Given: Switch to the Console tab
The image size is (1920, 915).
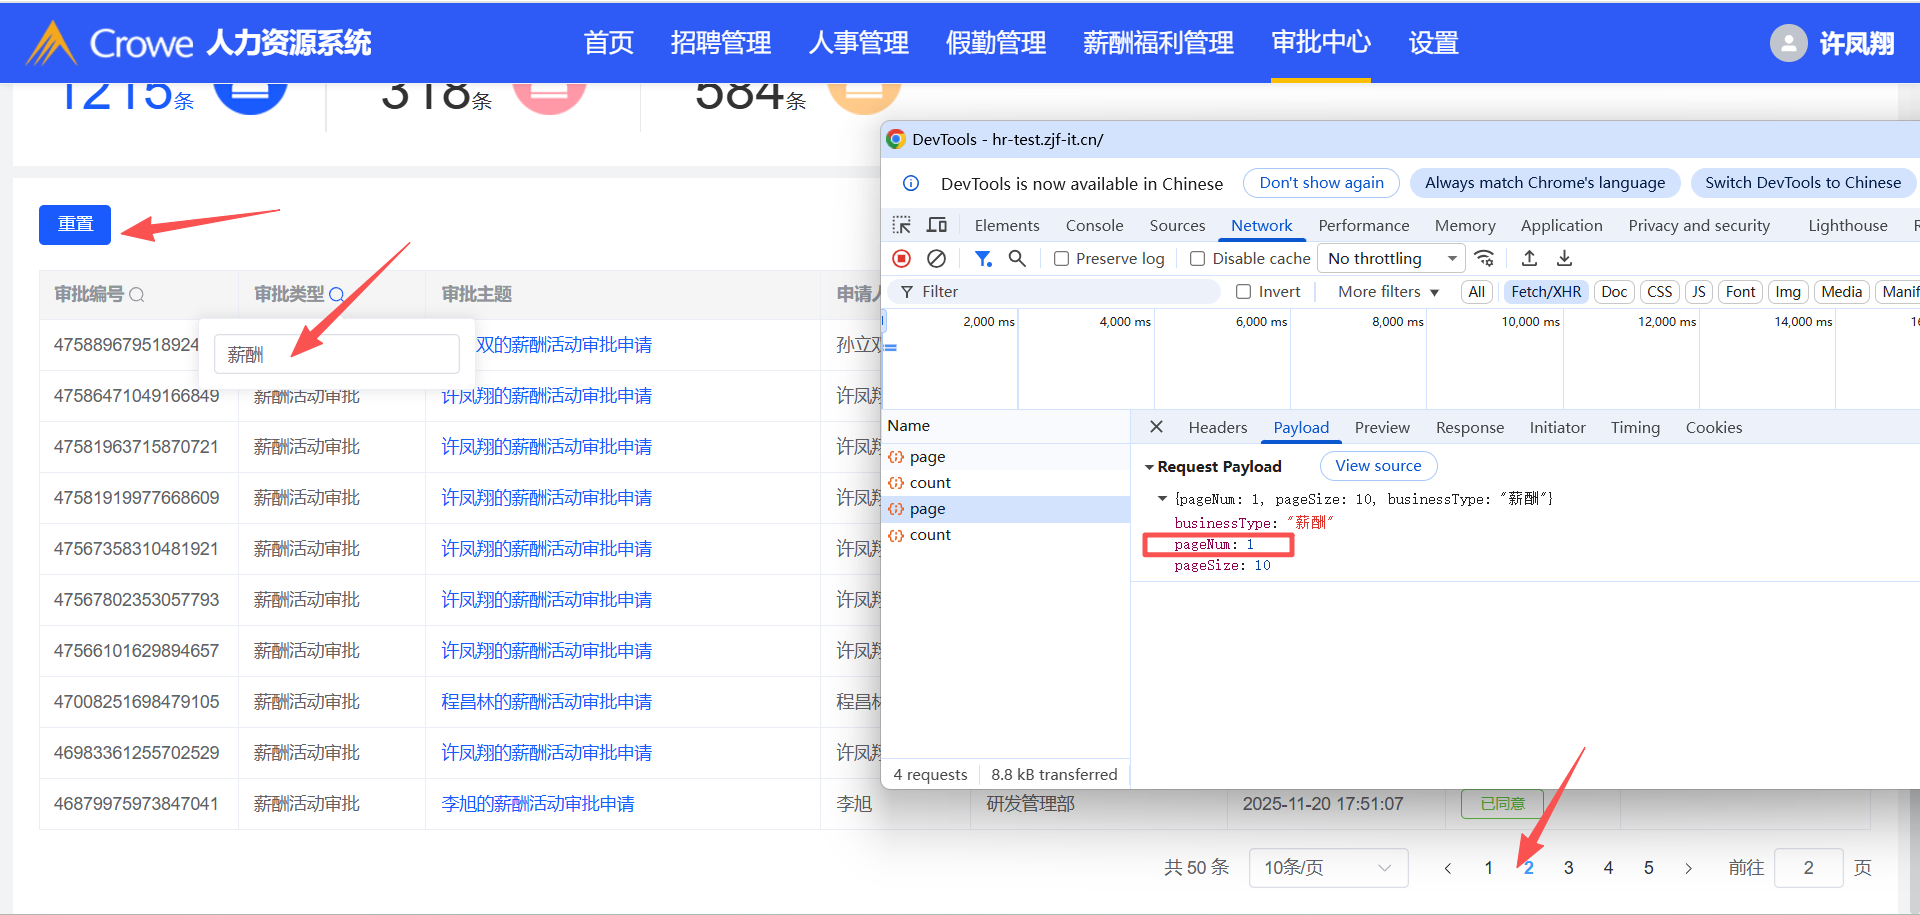Looking at the screenshot, I should (1094, 226).
